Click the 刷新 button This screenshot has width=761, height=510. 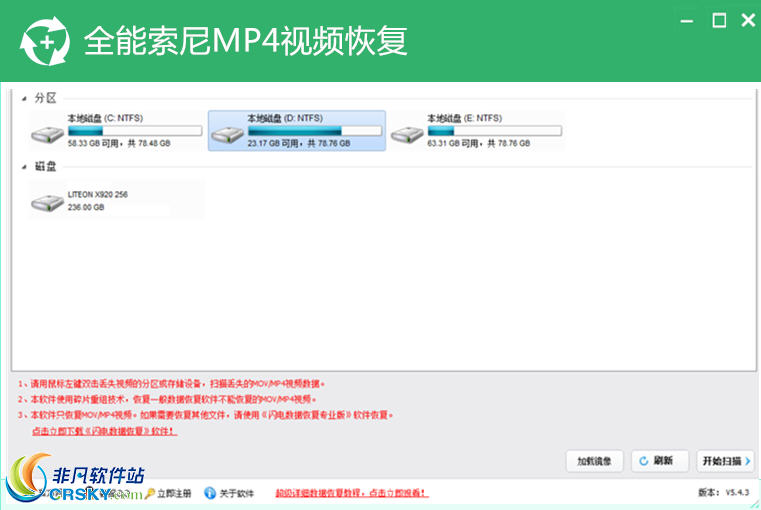coord(660,461)
